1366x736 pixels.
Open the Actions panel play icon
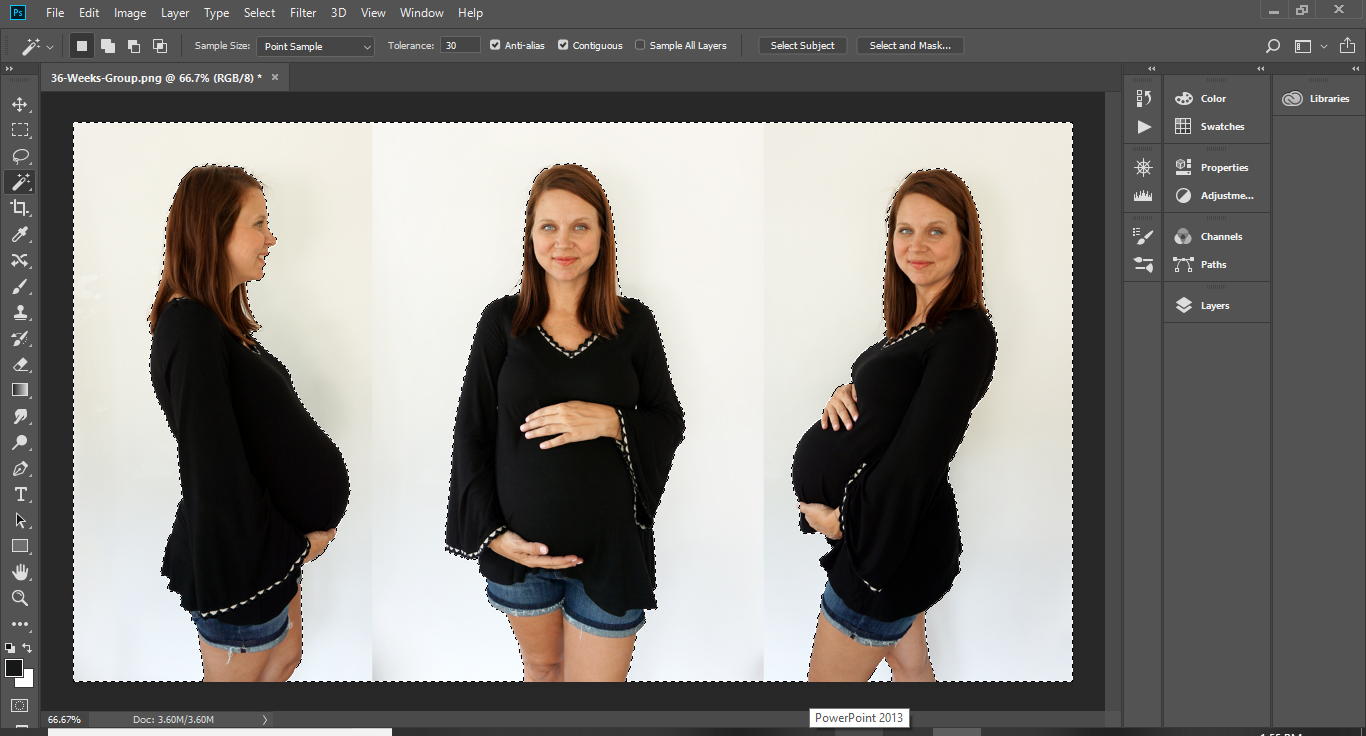coord(1144,127)
